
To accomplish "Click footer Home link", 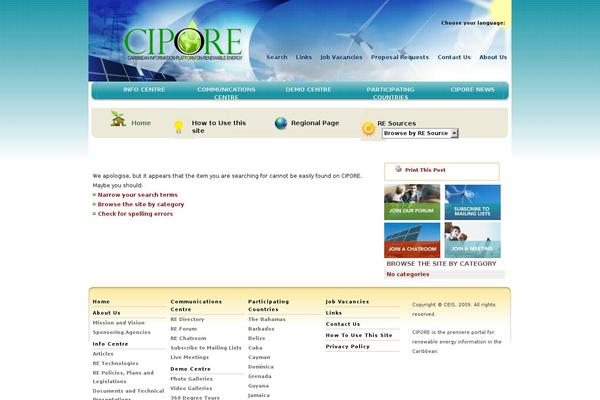I will pos(101,302).
